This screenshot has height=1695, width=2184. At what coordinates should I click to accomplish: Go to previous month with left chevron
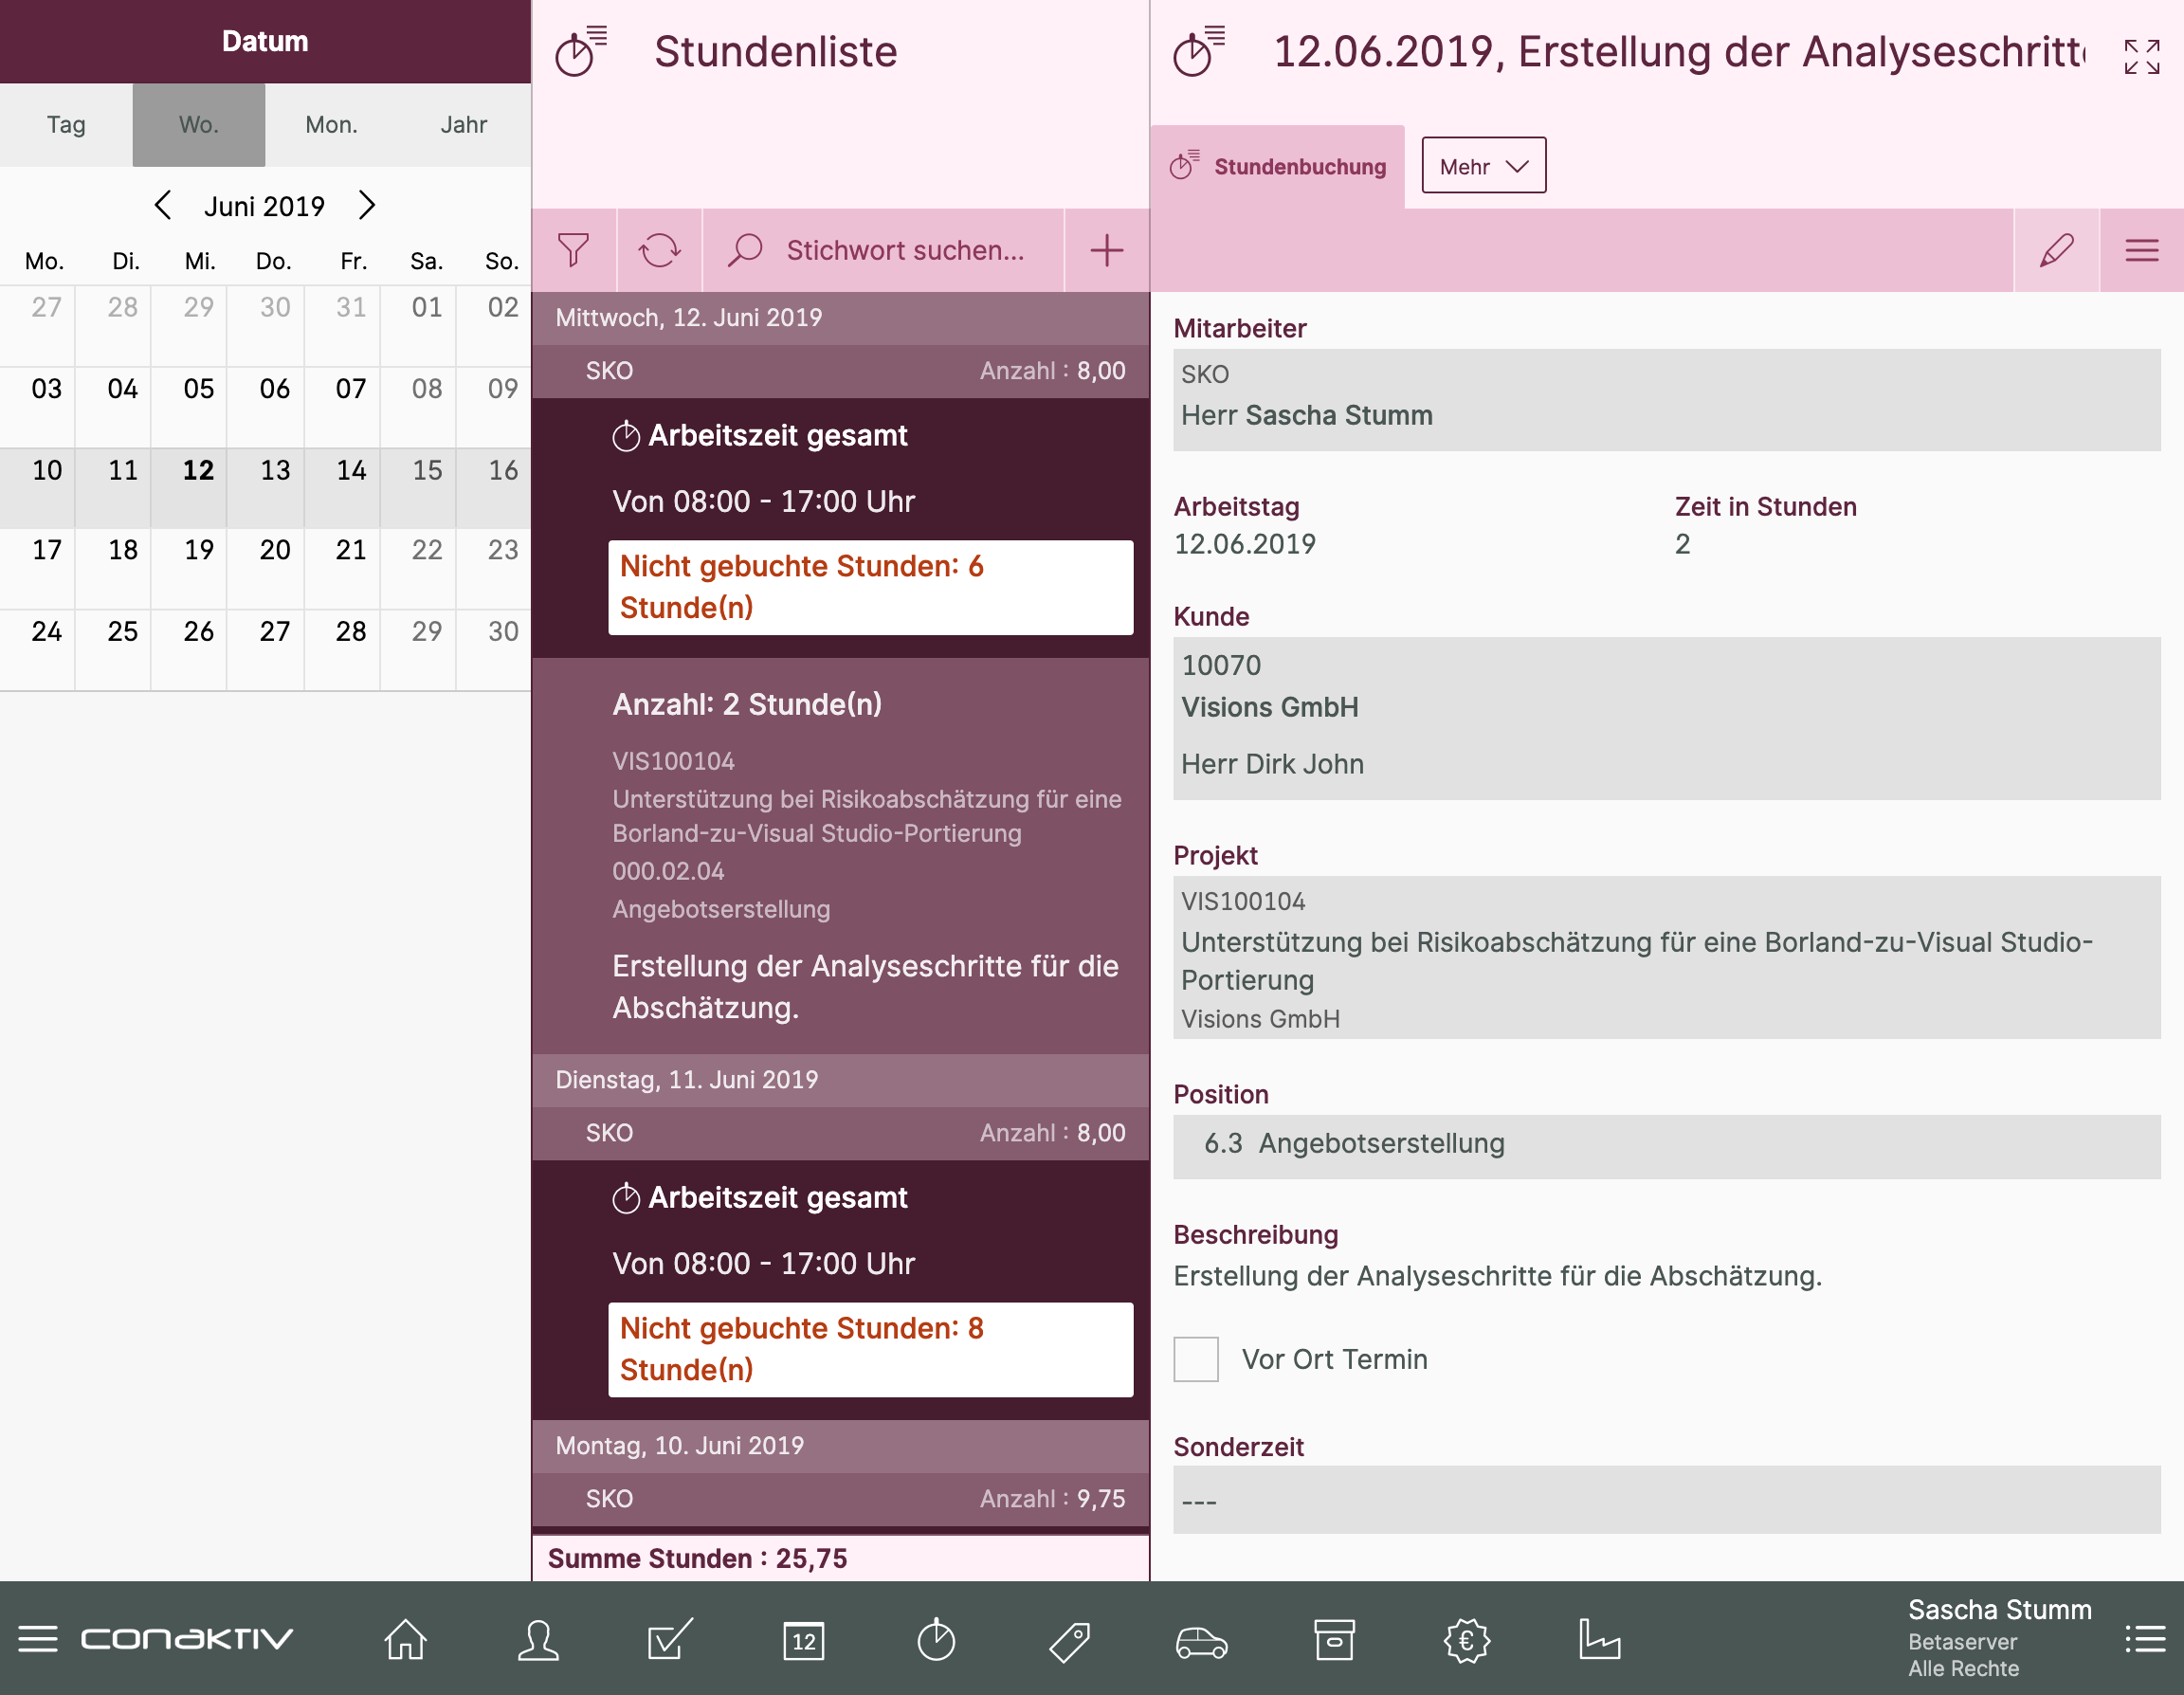point(163,205)
